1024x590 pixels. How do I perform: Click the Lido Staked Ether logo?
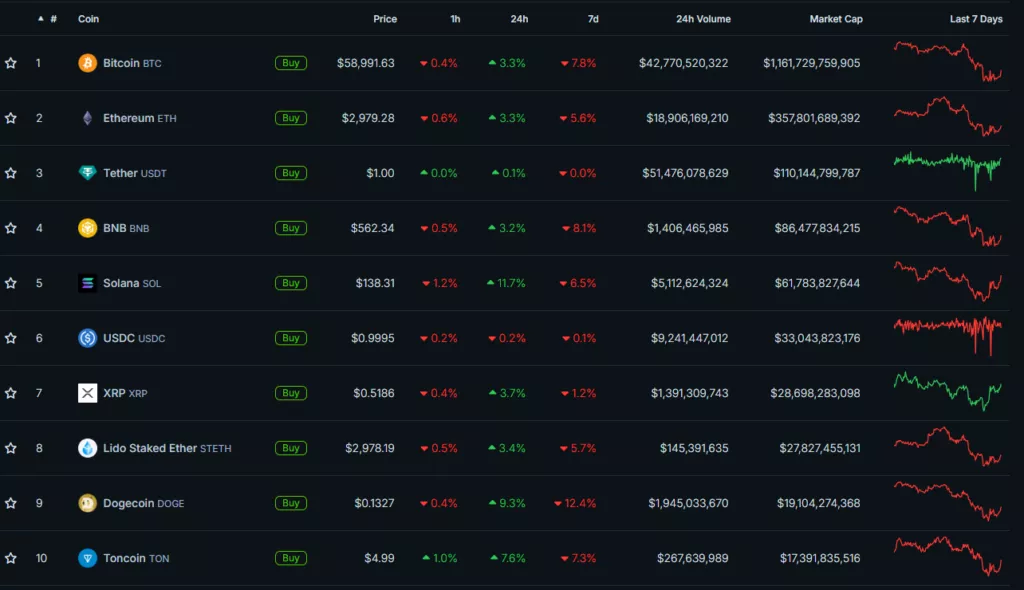(88, 448)
